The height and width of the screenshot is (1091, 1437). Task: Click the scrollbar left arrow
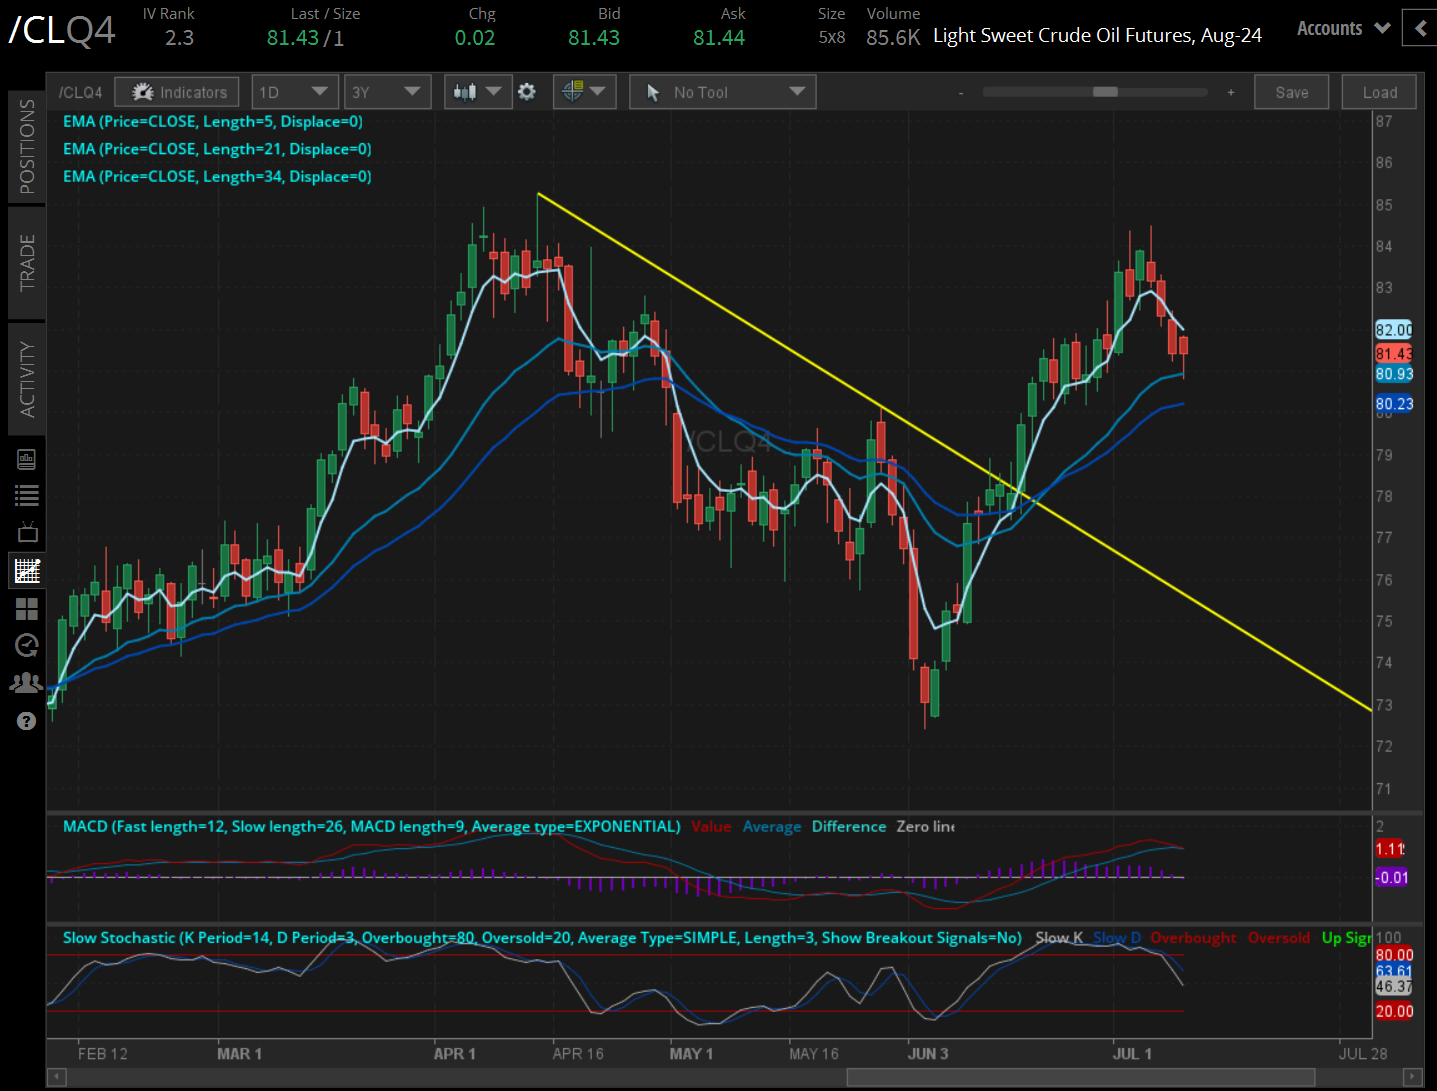click(56, 1077)
